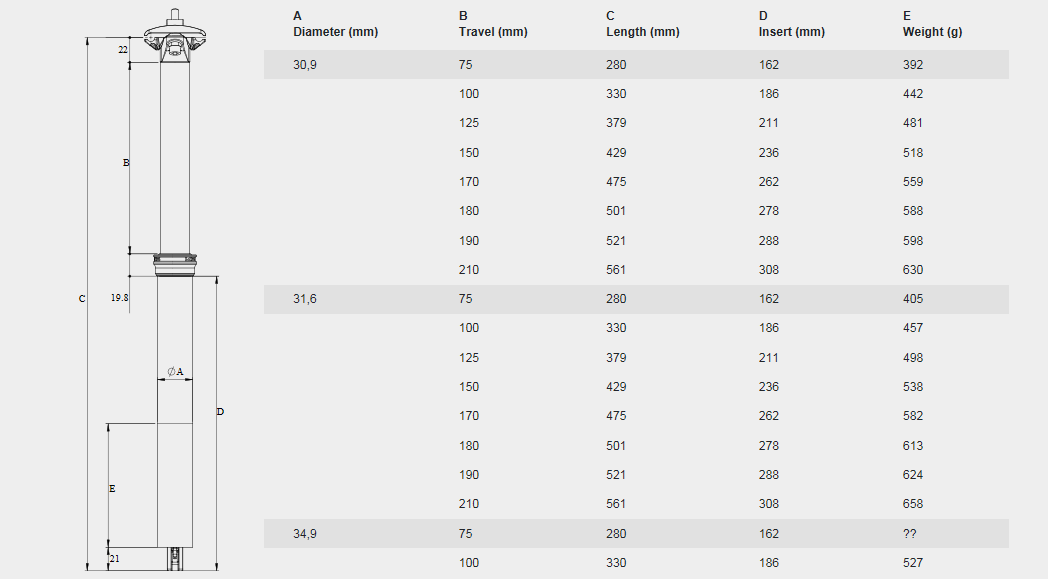Click the 527 weight value
Image resolution: width=1048 pixels, height=579 pixels.
click(913, 562)
